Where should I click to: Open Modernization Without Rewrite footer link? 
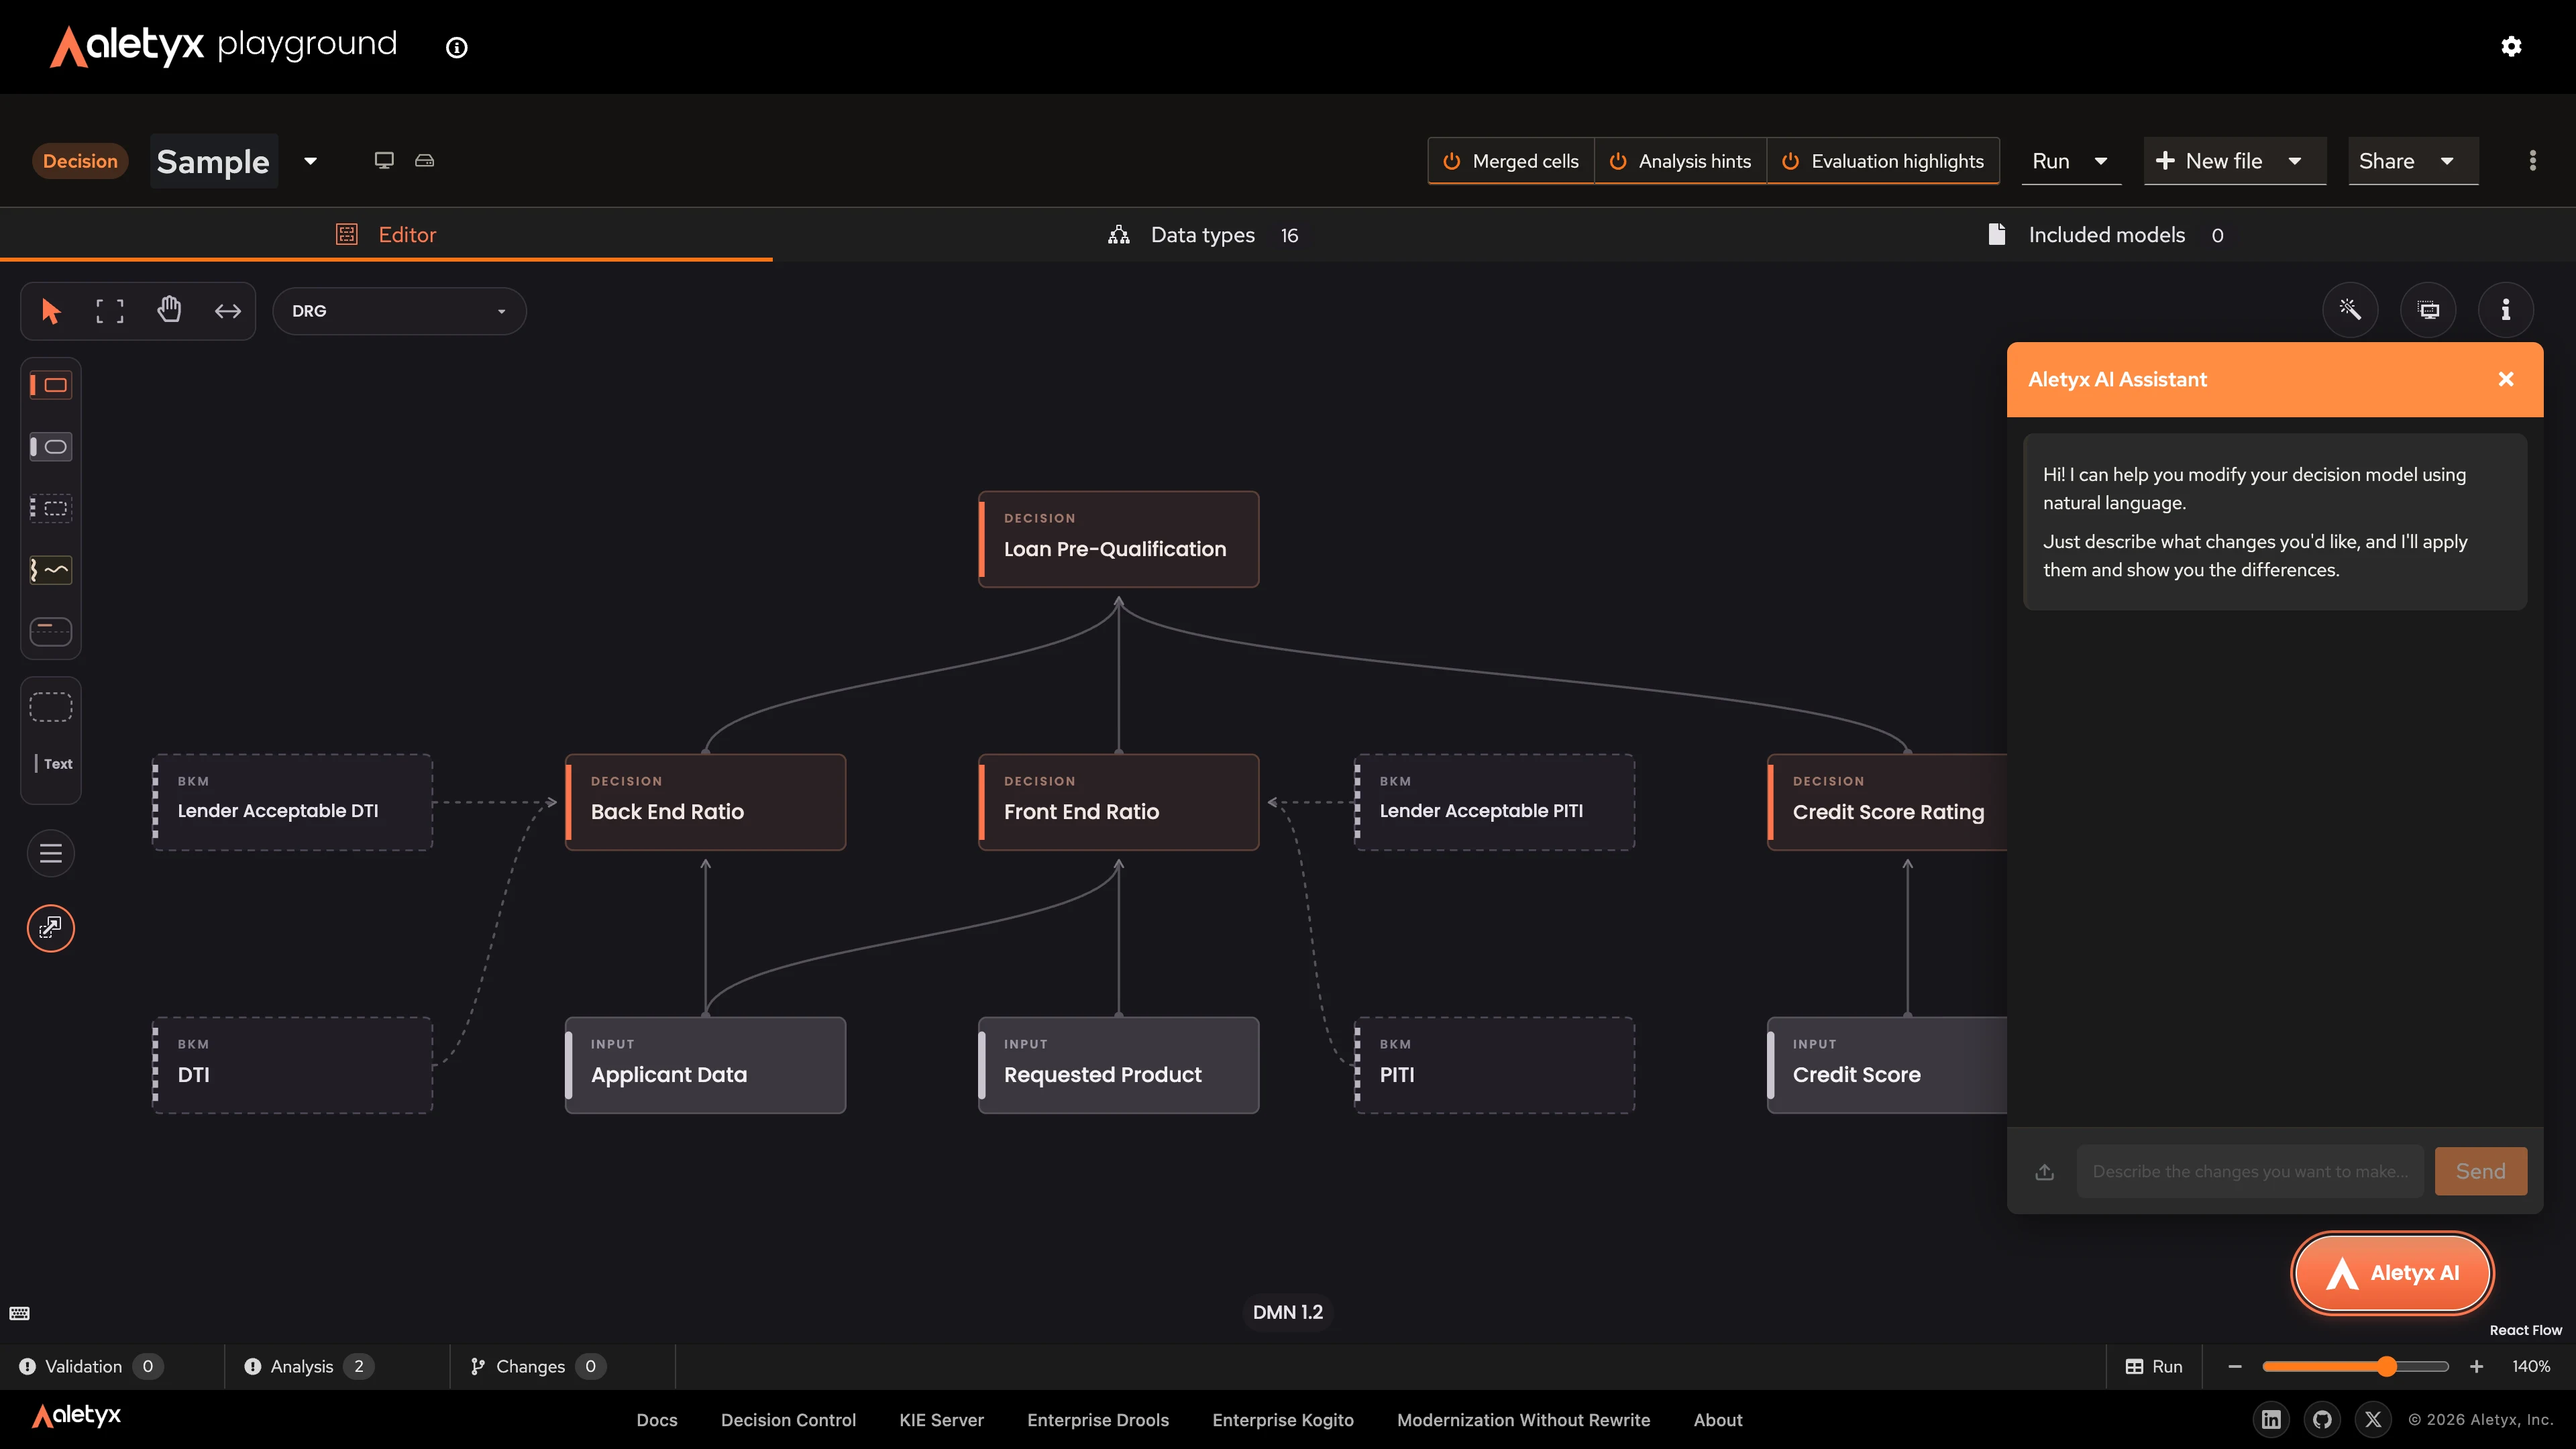[1523, 1420]
